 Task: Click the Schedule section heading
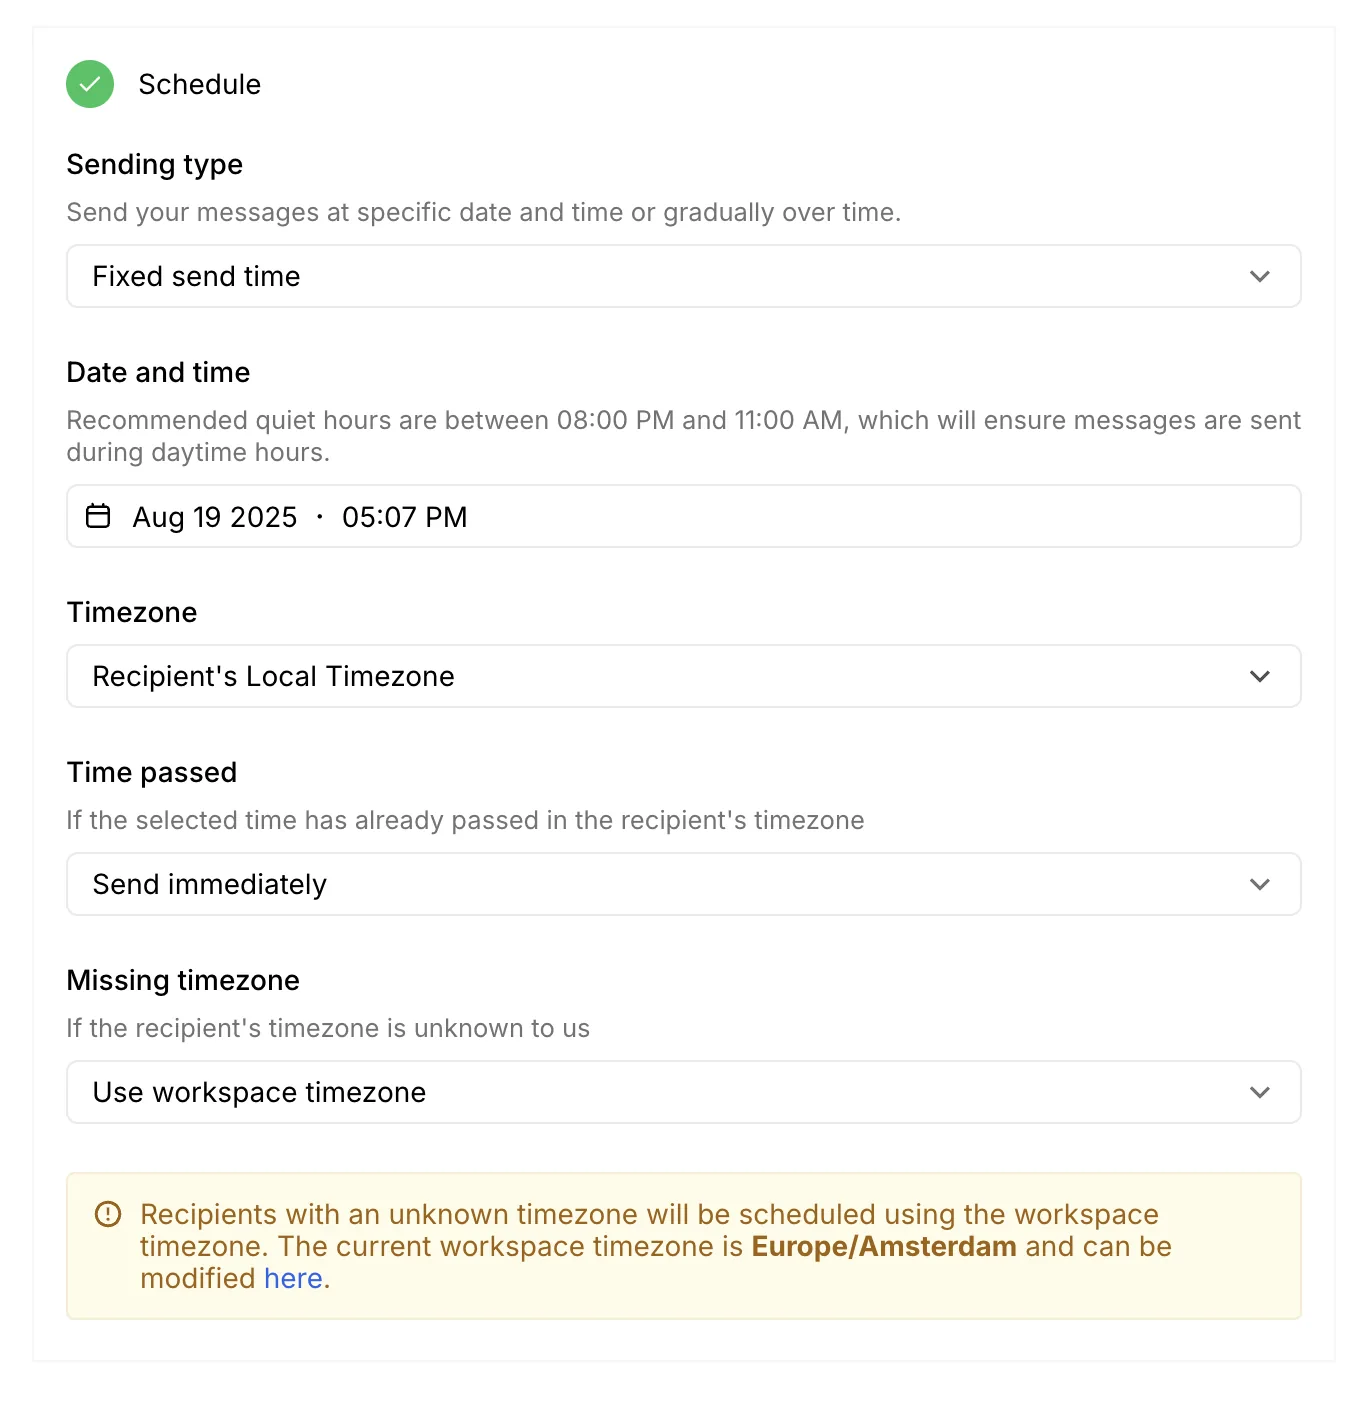[200, 84]
